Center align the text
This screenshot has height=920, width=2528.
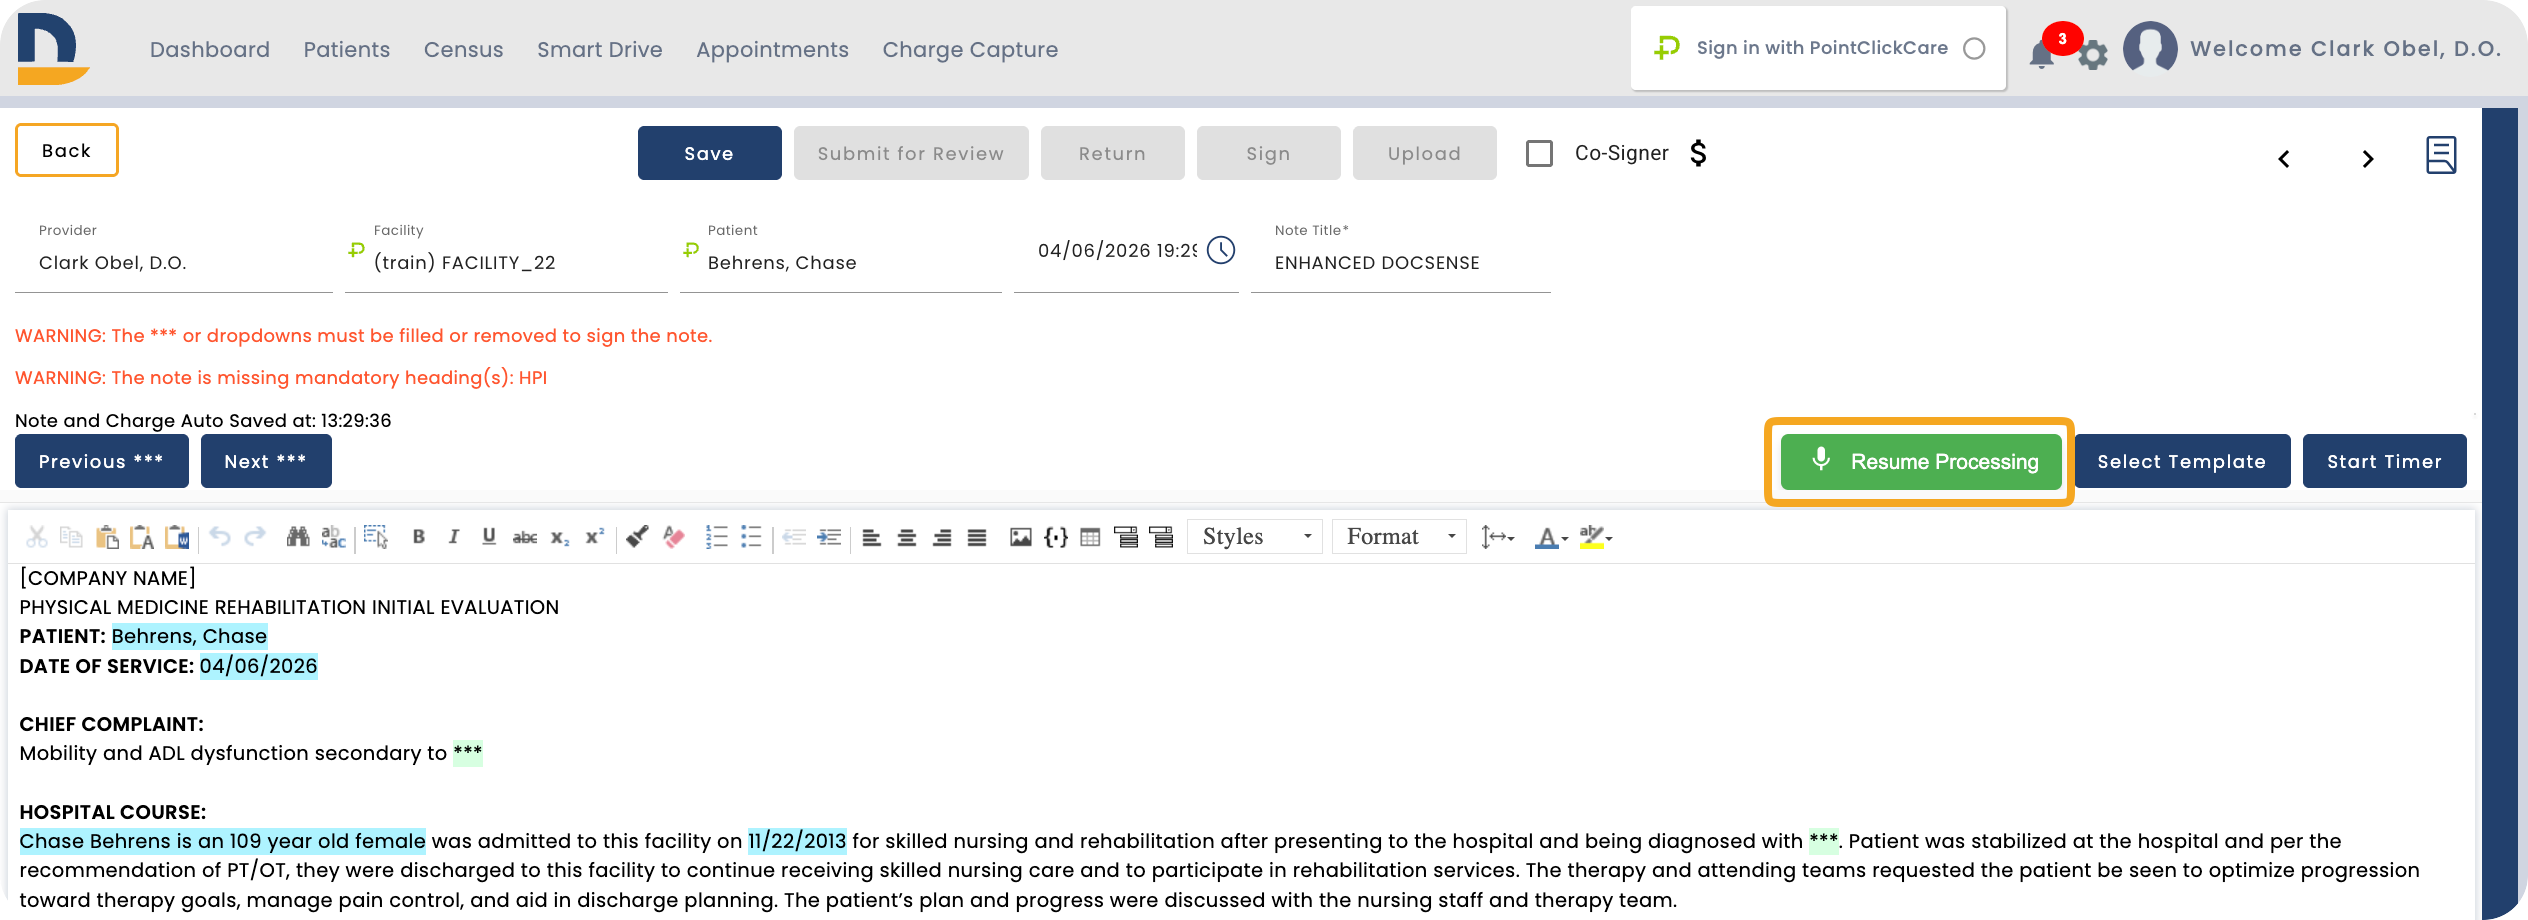coord(907,537)
